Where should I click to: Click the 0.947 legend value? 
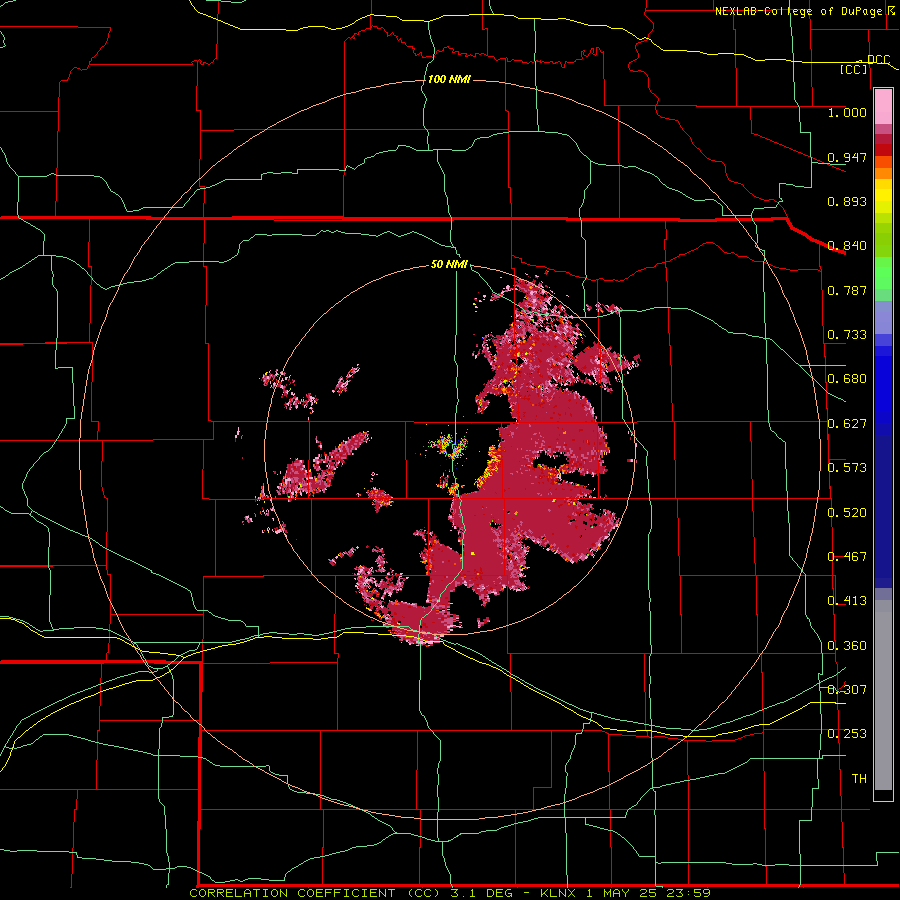pyautogui.click(x=847, y=157)
